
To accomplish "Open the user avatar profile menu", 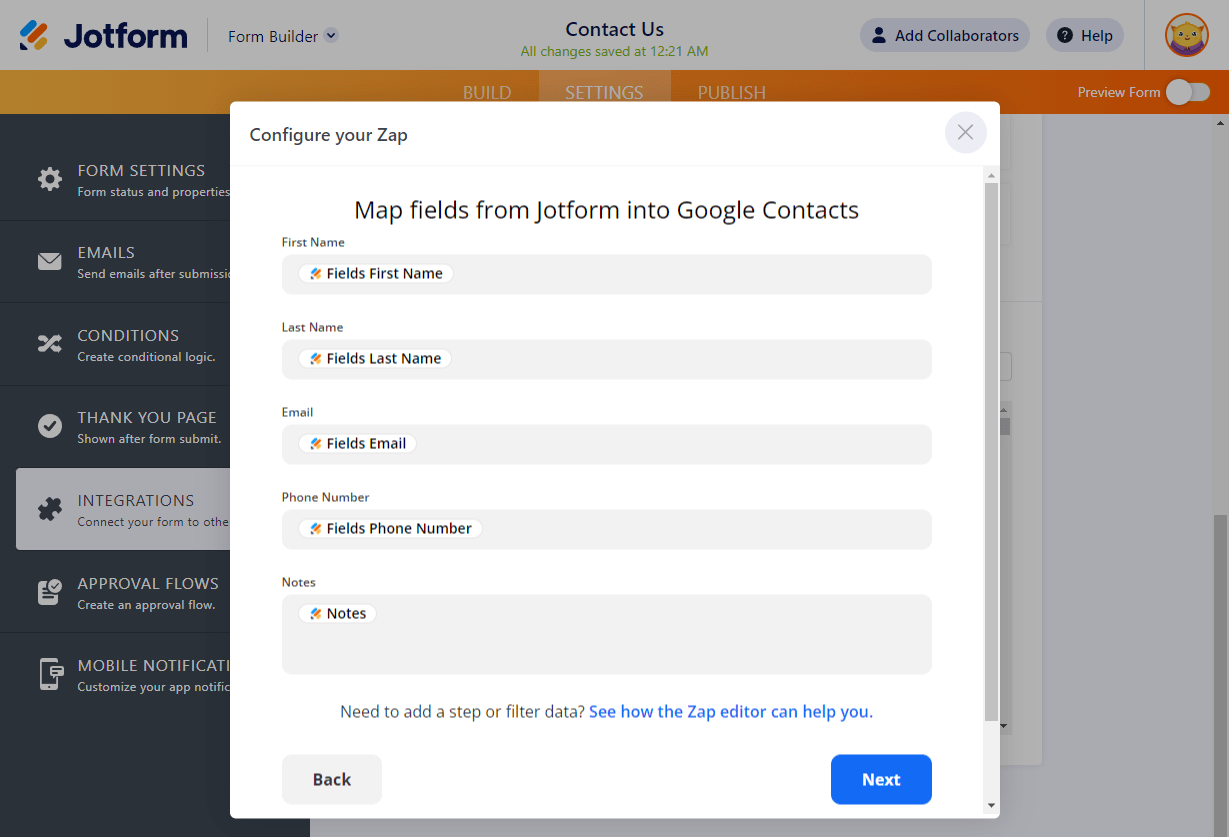I will point(1186,36).
